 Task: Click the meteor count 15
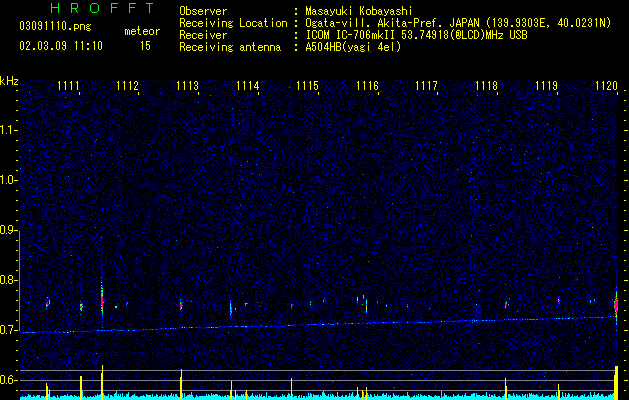tap(145, 46)
